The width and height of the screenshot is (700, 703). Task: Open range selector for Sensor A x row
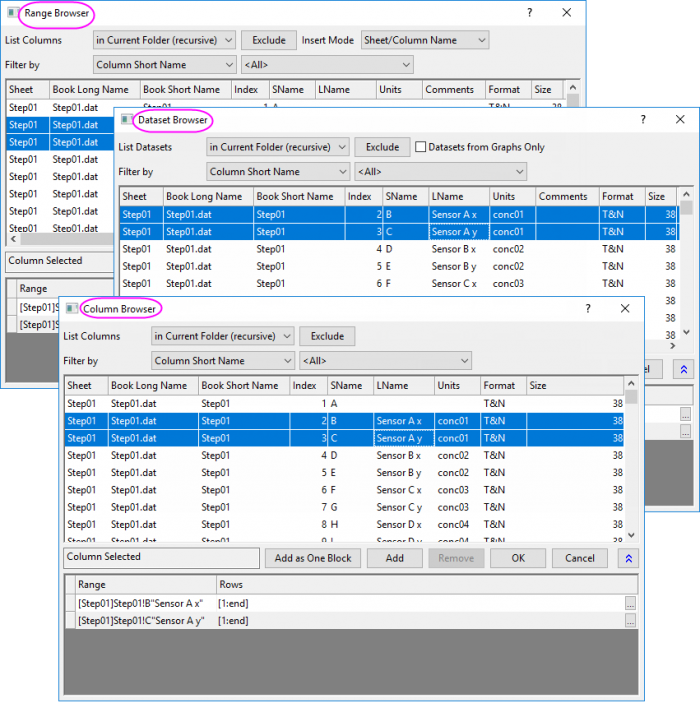(x=630, y=603)
